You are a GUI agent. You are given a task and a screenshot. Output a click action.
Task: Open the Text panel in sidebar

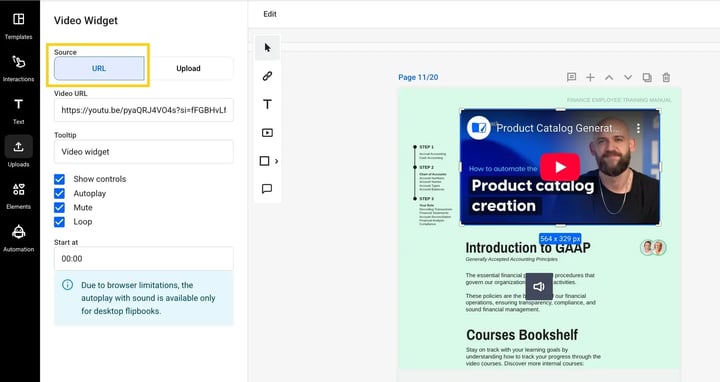[x=18, y=111]
